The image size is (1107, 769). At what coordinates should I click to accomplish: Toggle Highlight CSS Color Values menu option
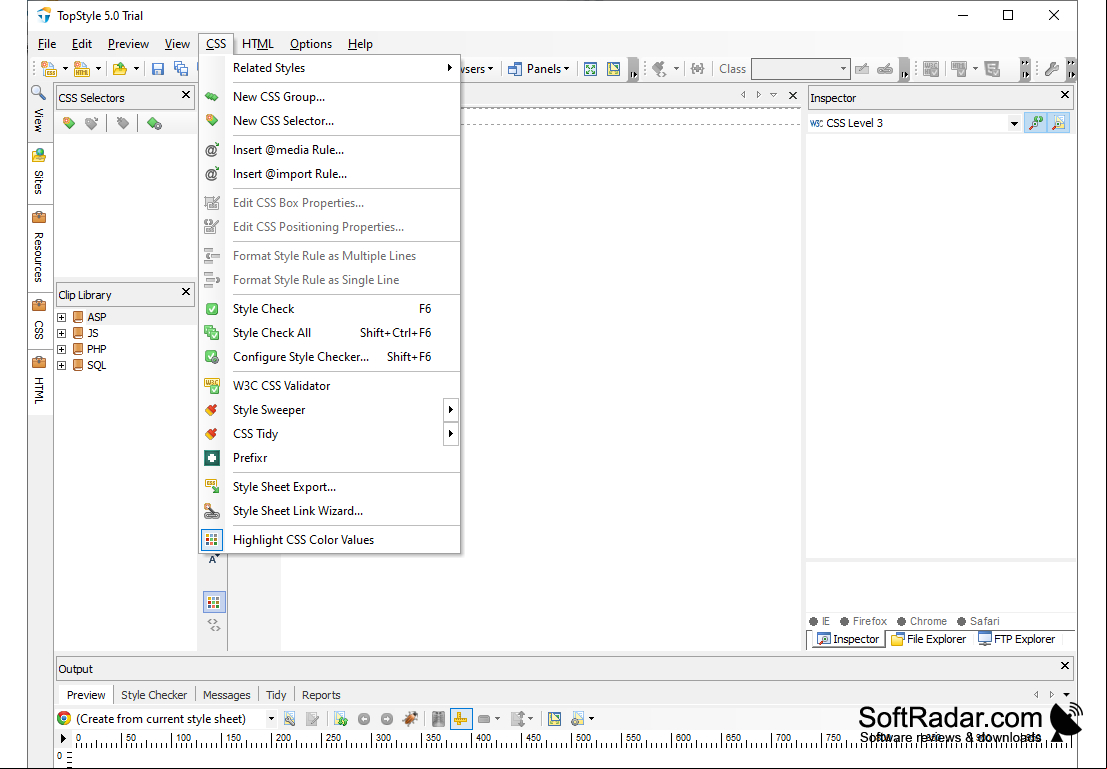[x=330, y=540]
